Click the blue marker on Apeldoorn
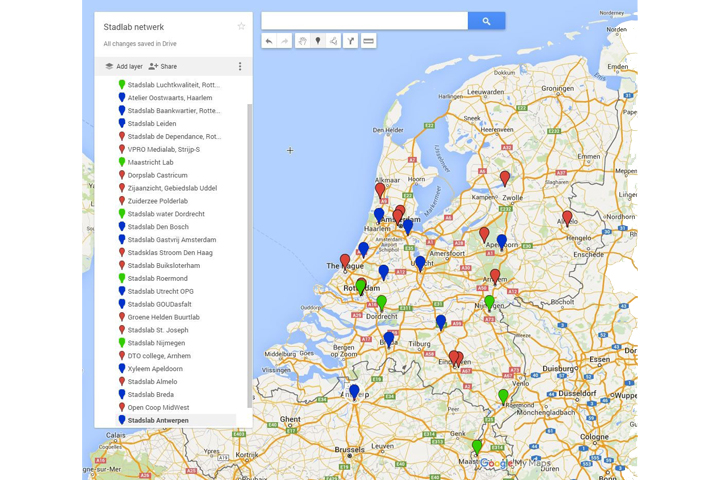 [x=501, y=242]
